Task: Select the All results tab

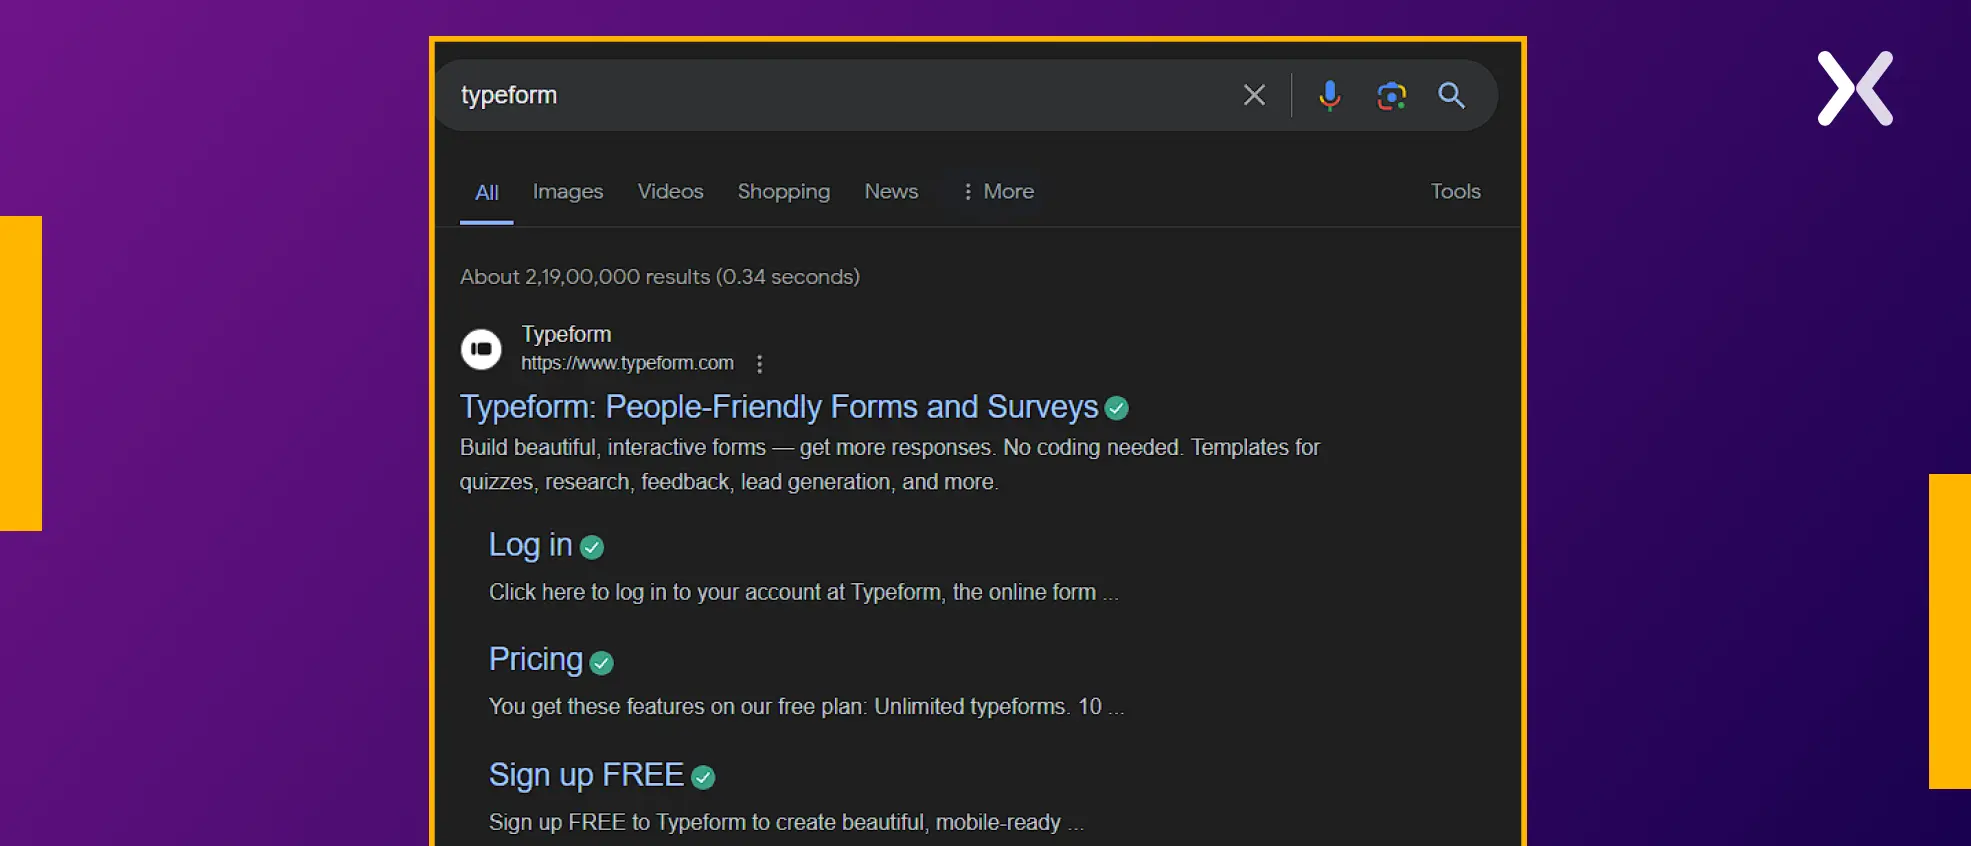Action: point(487,192)
